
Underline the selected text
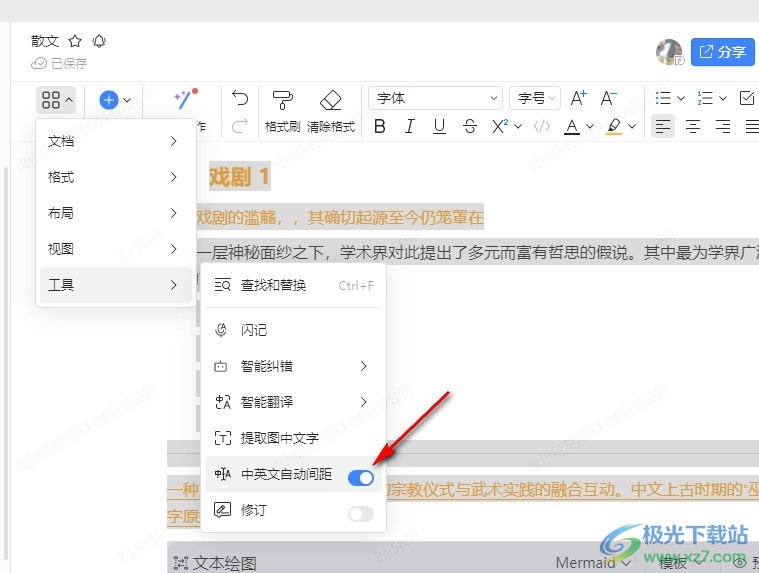tap(439, 127)
